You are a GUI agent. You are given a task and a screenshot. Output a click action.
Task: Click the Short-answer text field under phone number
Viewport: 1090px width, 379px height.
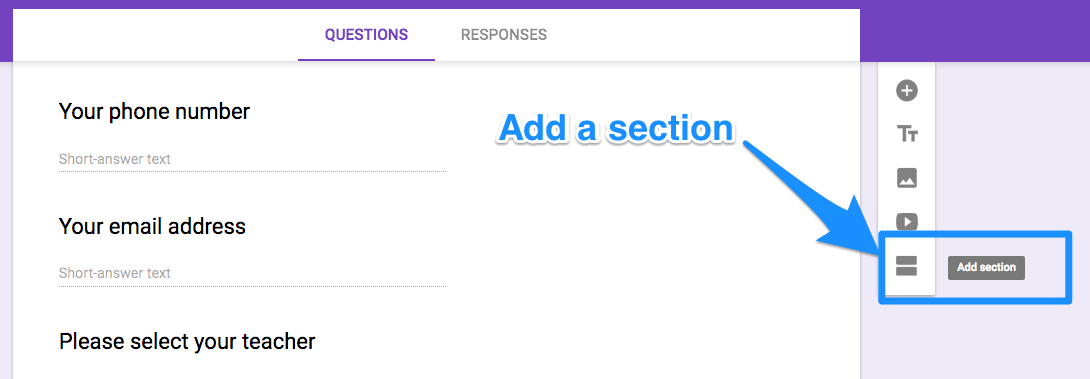(x=252, y=159)
